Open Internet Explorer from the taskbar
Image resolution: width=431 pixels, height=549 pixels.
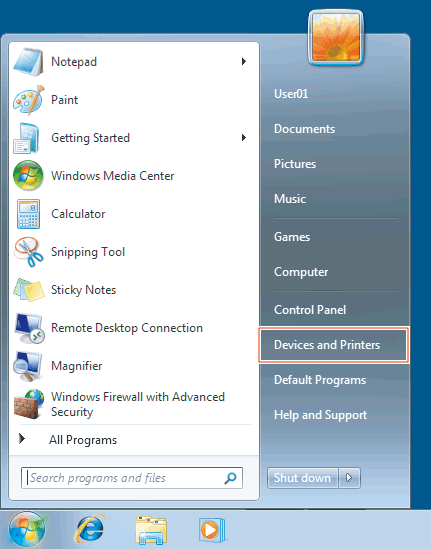pos(90,529)
